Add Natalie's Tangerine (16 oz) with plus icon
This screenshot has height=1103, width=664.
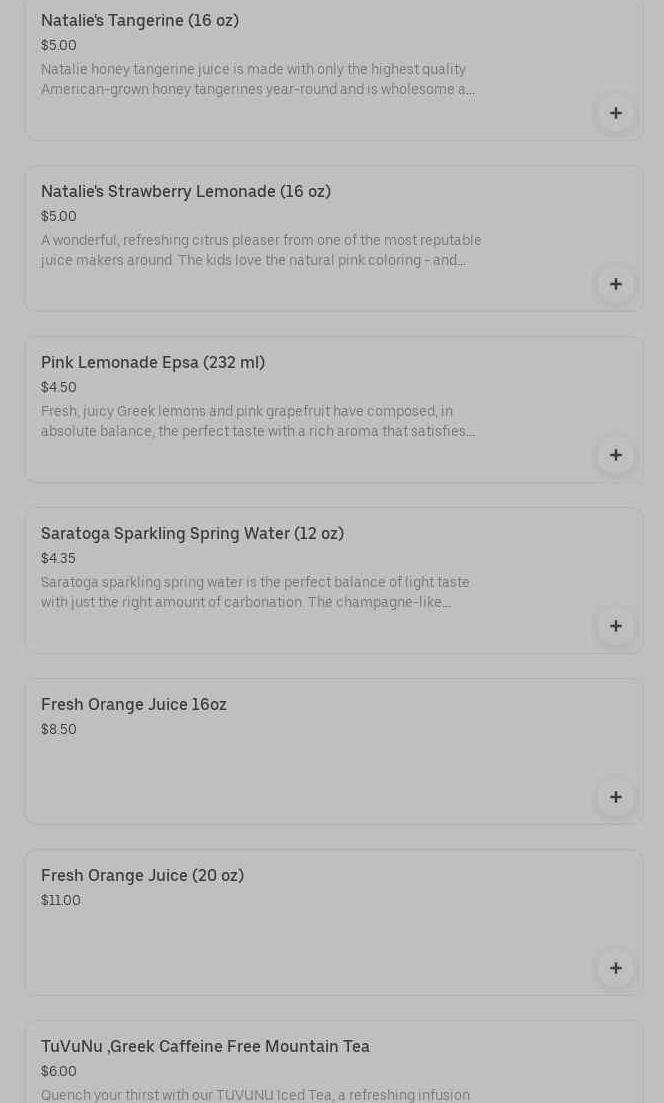coord(615,113)
